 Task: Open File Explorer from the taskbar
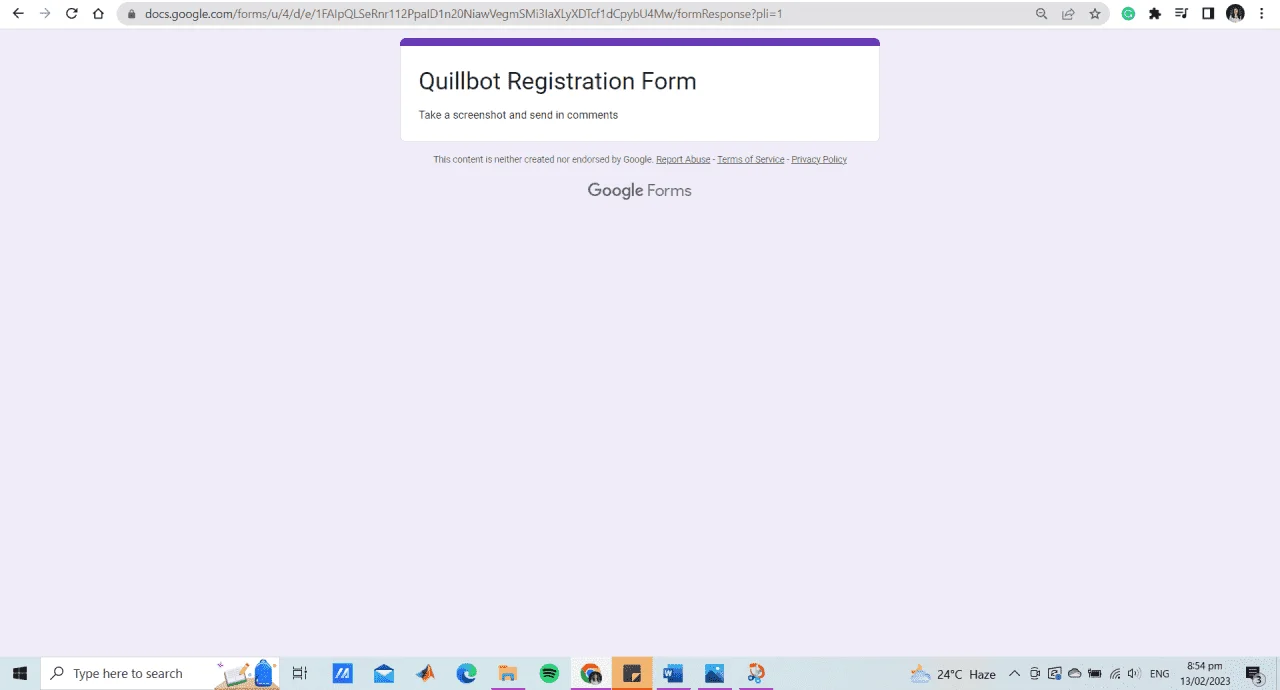click(x=508, y=673)
